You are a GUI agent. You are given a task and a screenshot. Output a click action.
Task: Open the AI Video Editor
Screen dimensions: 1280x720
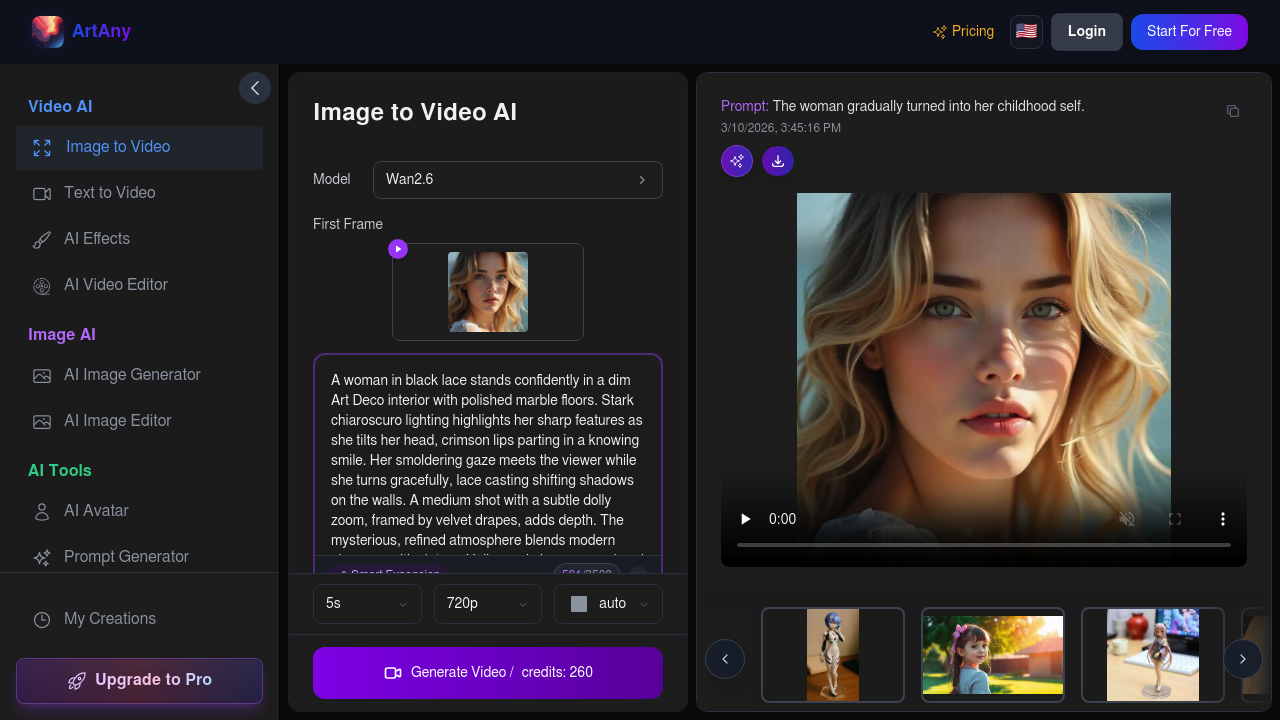click(x=115, y=285)
